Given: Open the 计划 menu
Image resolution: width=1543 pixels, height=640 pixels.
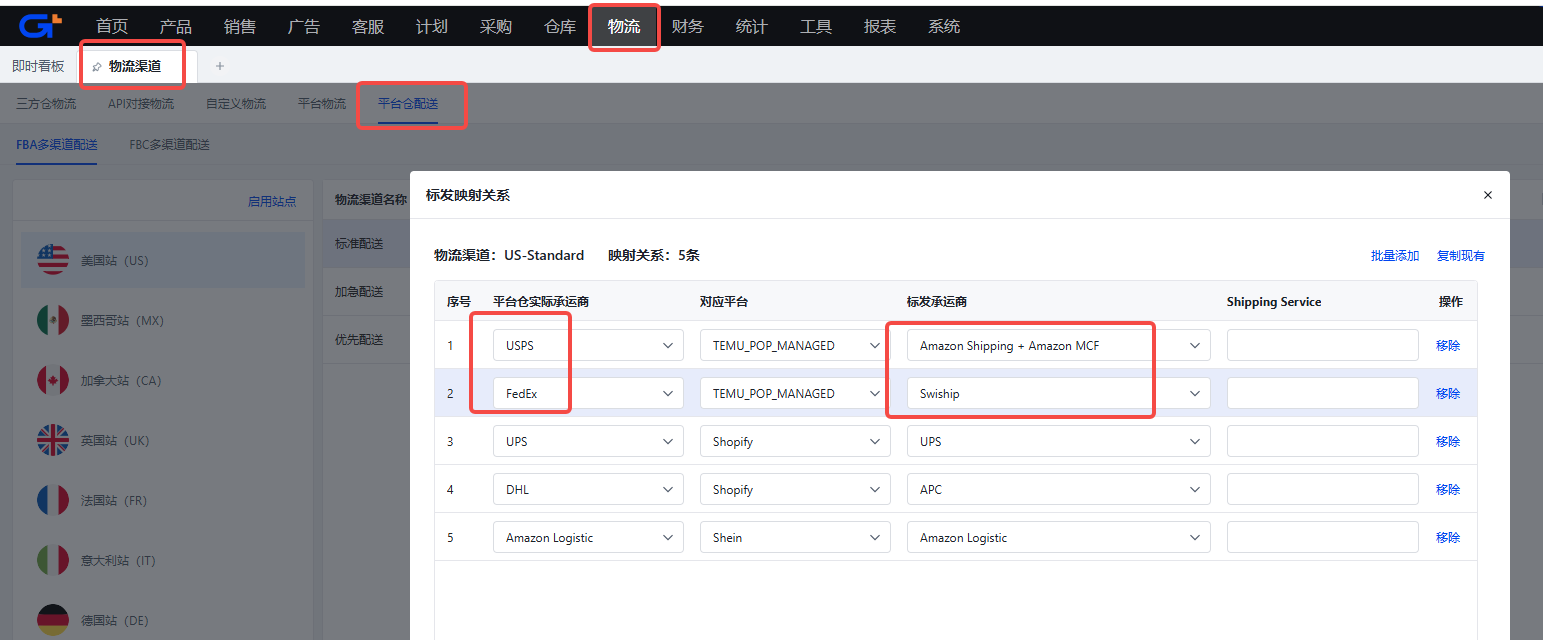Looking at the screenshot, I should pos(432,27).
